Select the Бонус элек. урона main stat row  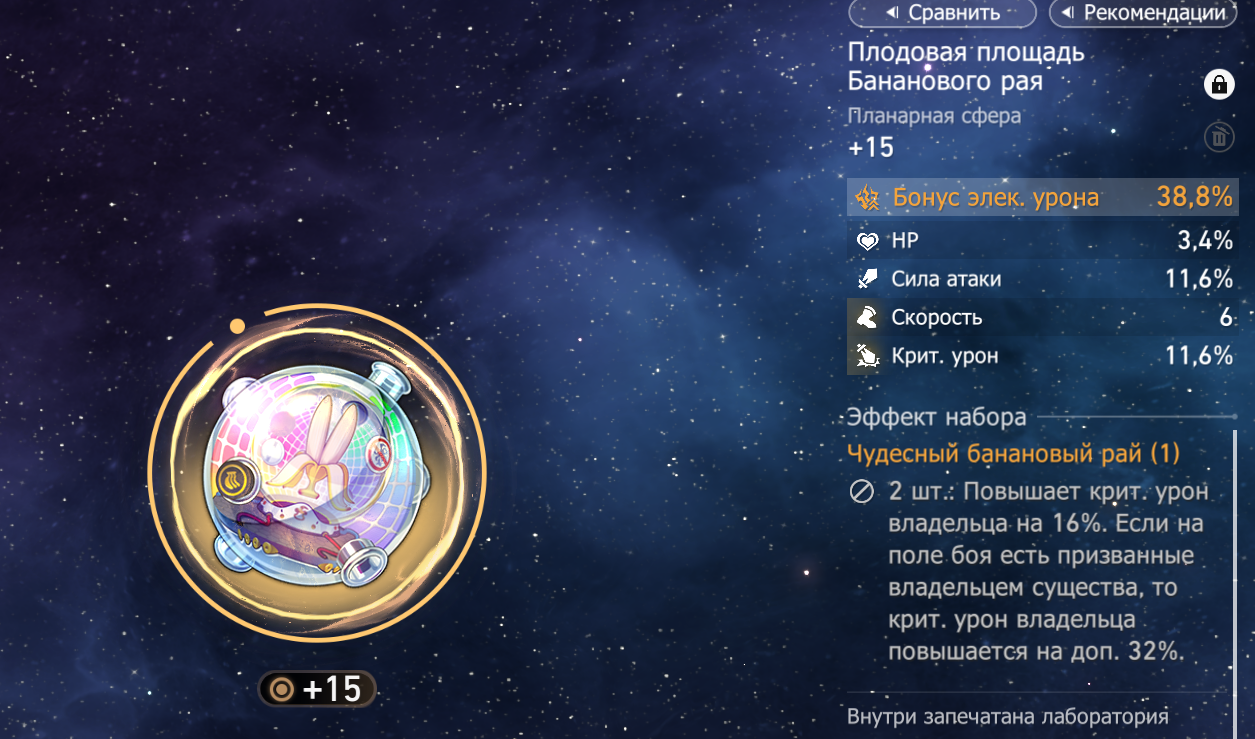[1042, 198]
